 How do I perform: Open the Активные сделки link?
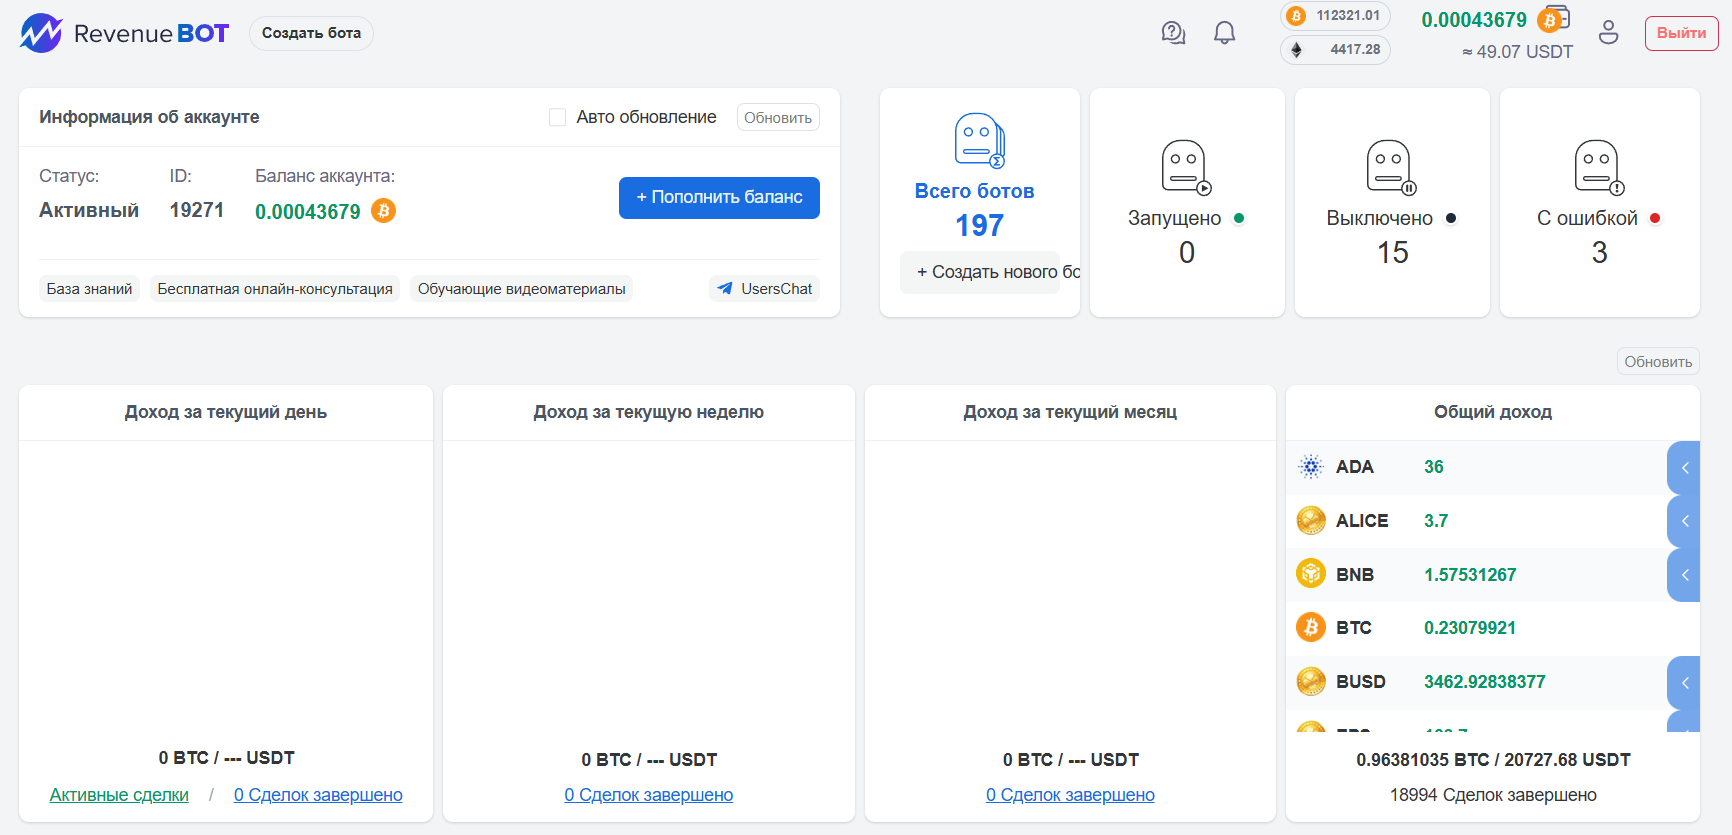pos(119,795)
